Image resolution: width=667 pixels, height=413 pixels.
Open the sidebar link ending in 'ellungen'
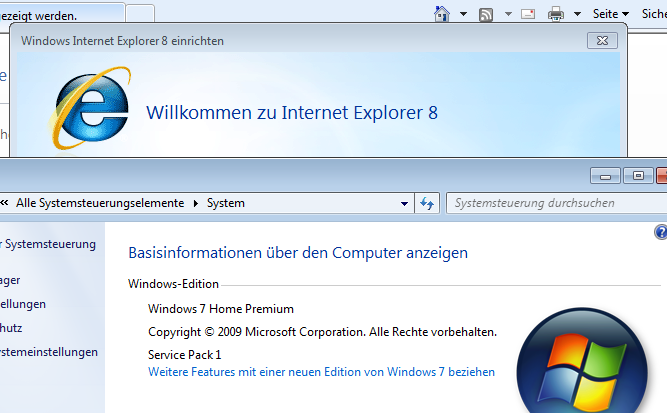tap(23, 305)
